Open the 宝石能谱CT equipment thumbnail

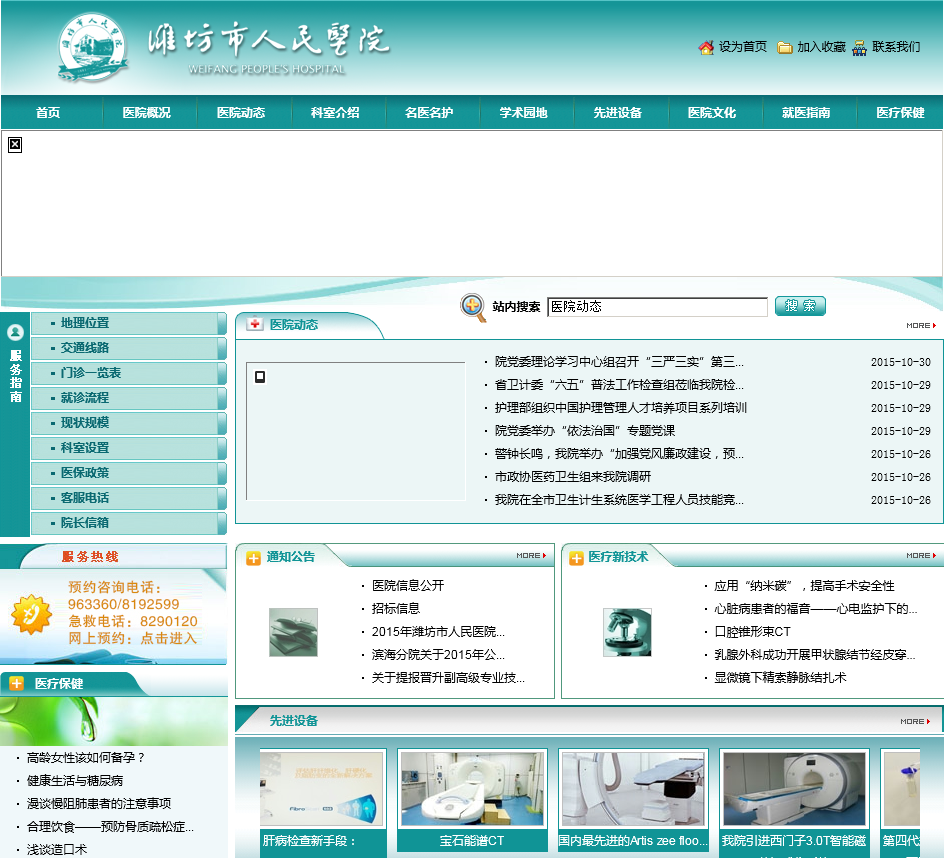[x=472, y=790]
